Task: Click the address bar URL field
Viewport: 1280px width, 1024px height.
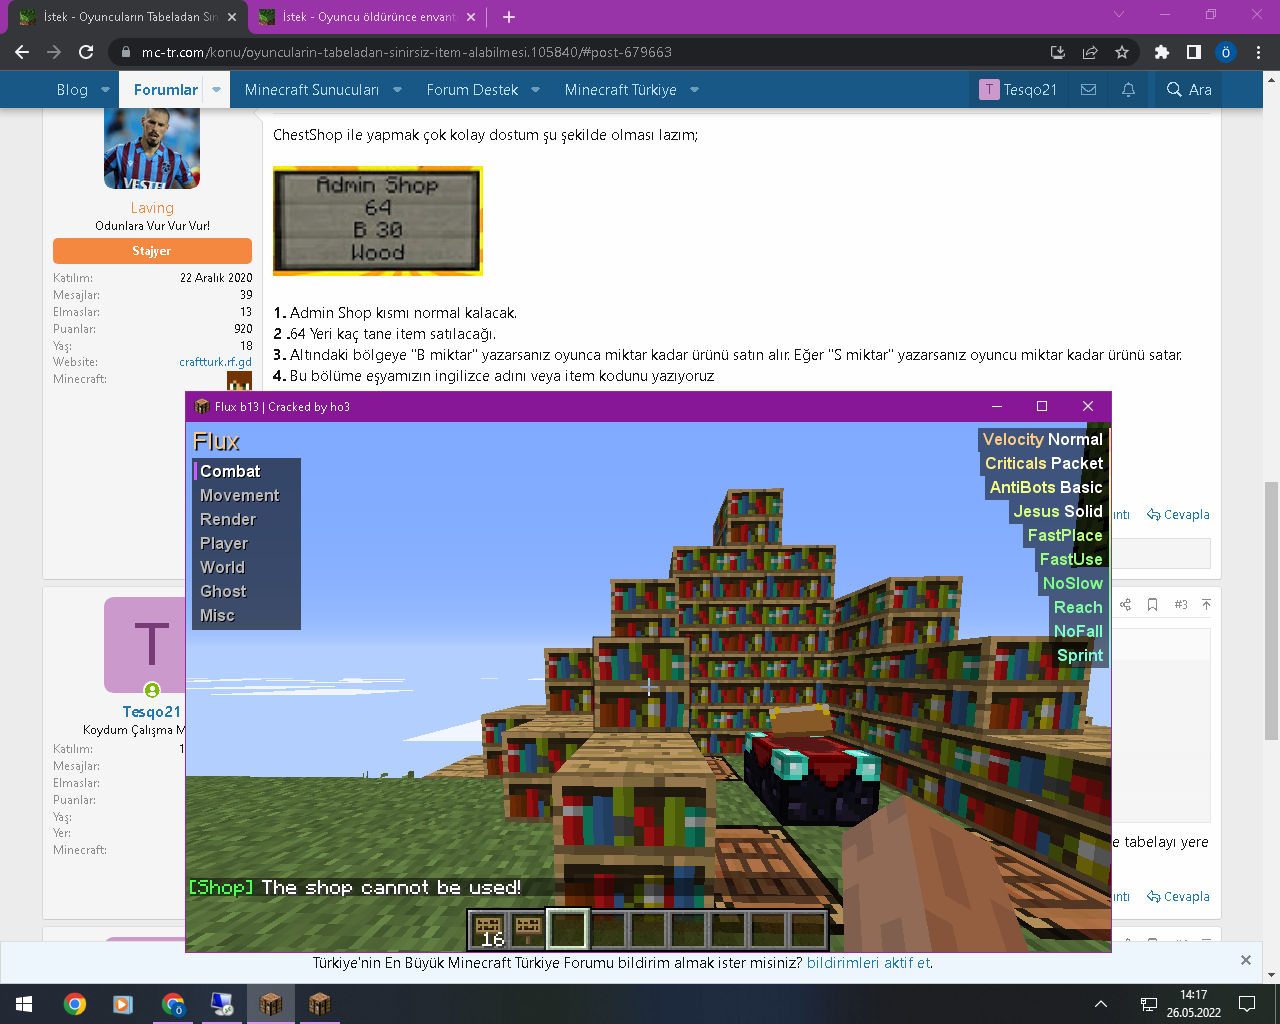Action: click(580, 52)
